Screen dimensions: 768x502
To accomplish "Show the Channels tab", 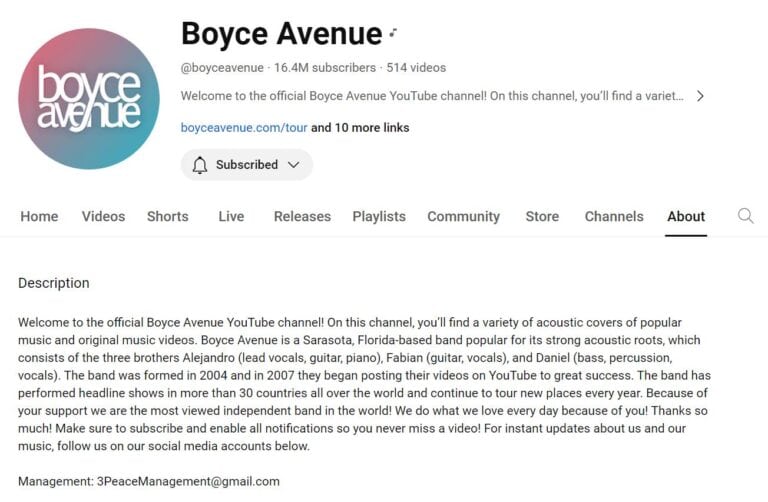I will tap(614, 216).
